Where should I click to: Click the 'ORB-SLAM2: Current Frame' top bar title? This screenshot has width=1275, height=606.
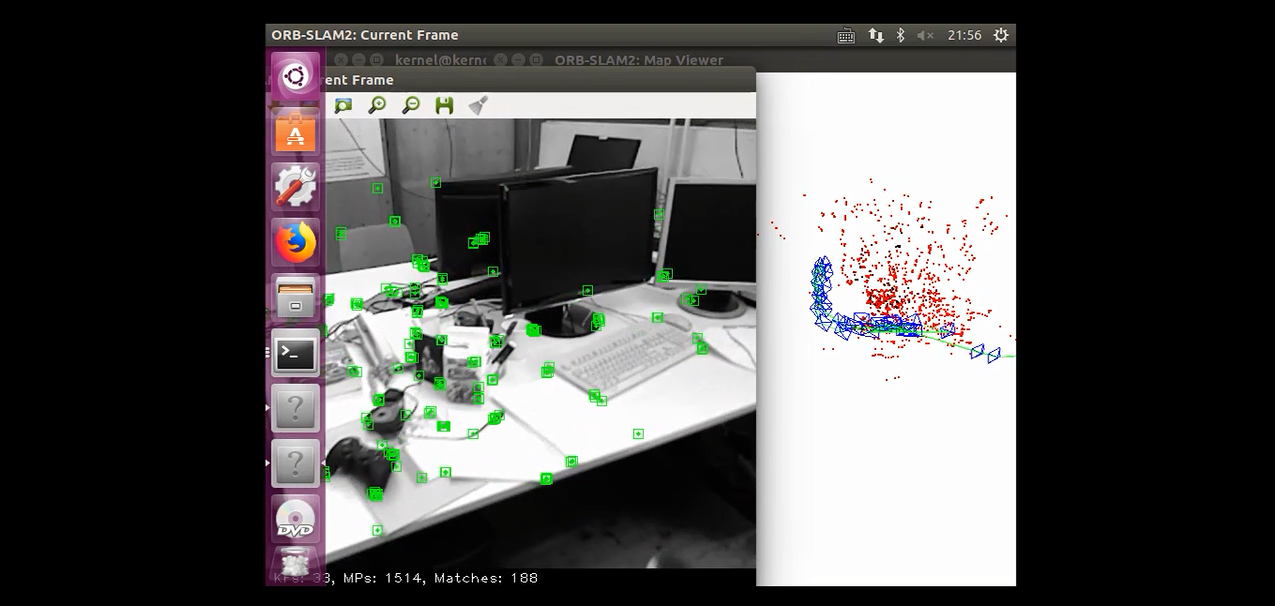click(365, 35)
